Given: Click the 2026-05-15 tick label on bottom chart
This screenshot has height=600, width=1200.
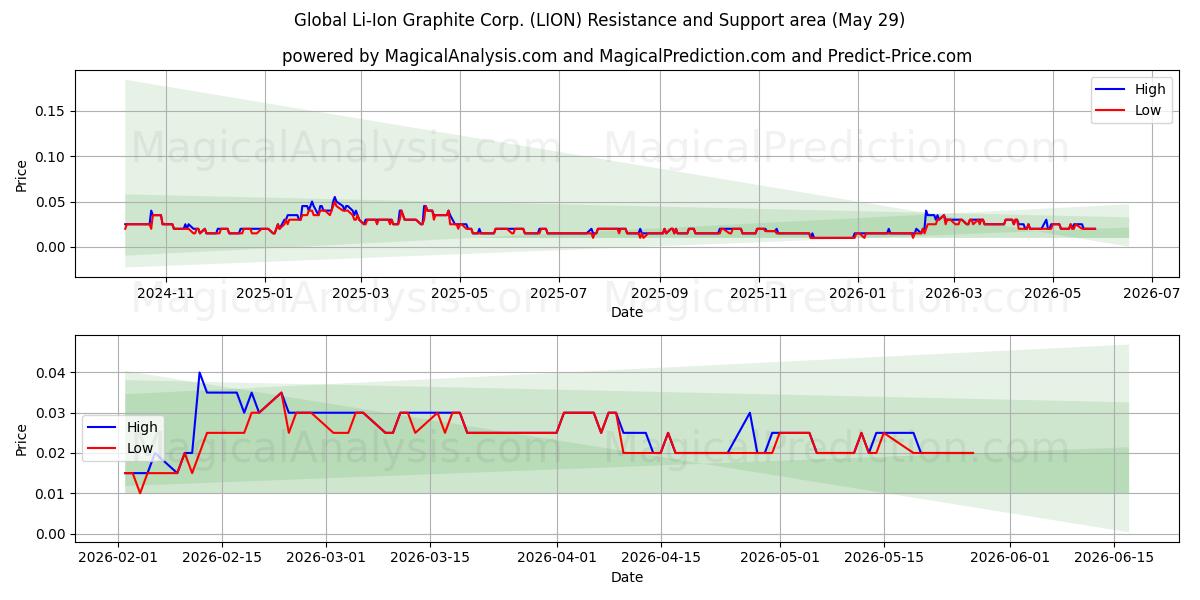Looking at the screenshot, I should click(883, 558).
